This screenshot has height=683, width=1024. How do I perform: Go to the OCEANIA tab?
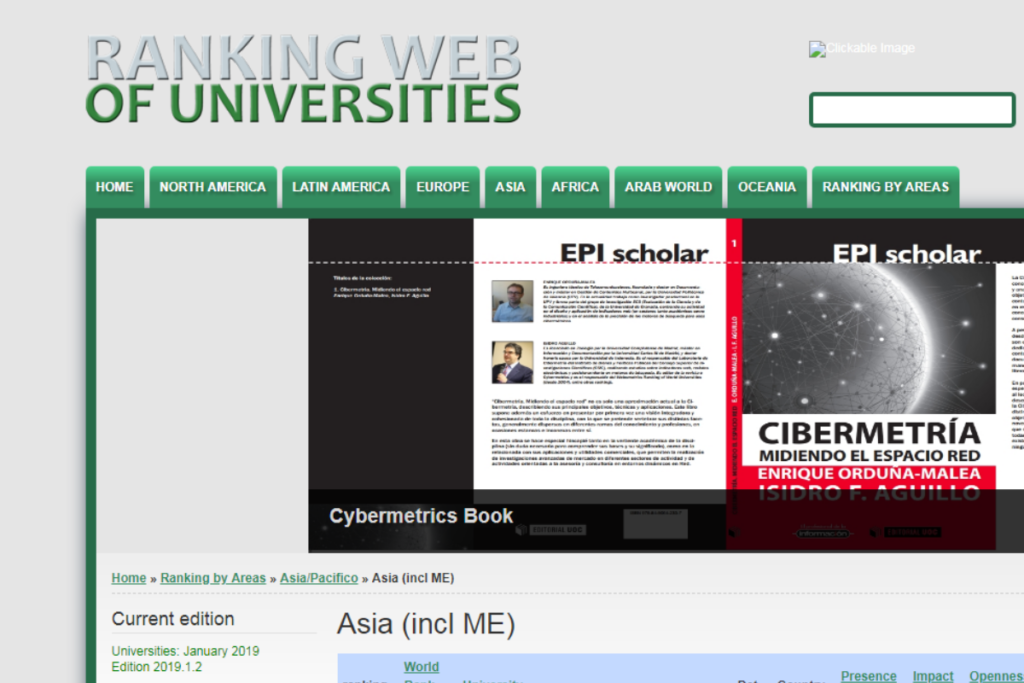pyautogui.click(x=767, y=187)
